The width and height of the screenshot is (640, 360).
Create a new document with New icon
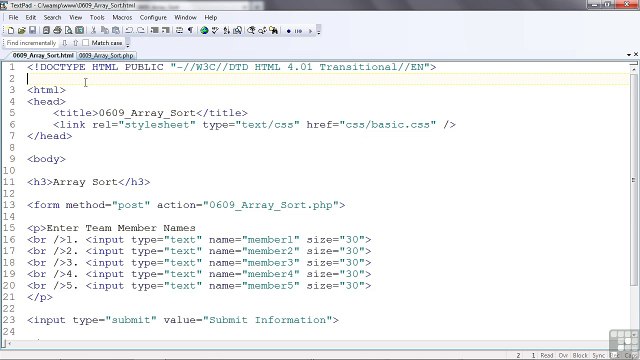click(11, 31)
